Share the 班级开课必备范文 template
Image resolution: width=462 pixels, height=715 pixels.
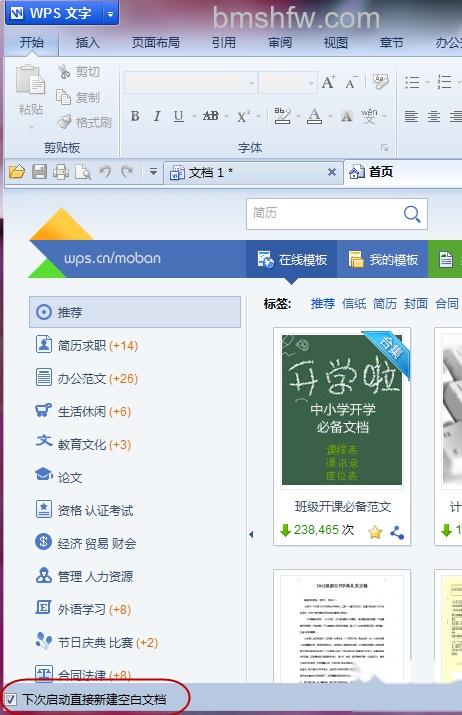pos(397,532)
